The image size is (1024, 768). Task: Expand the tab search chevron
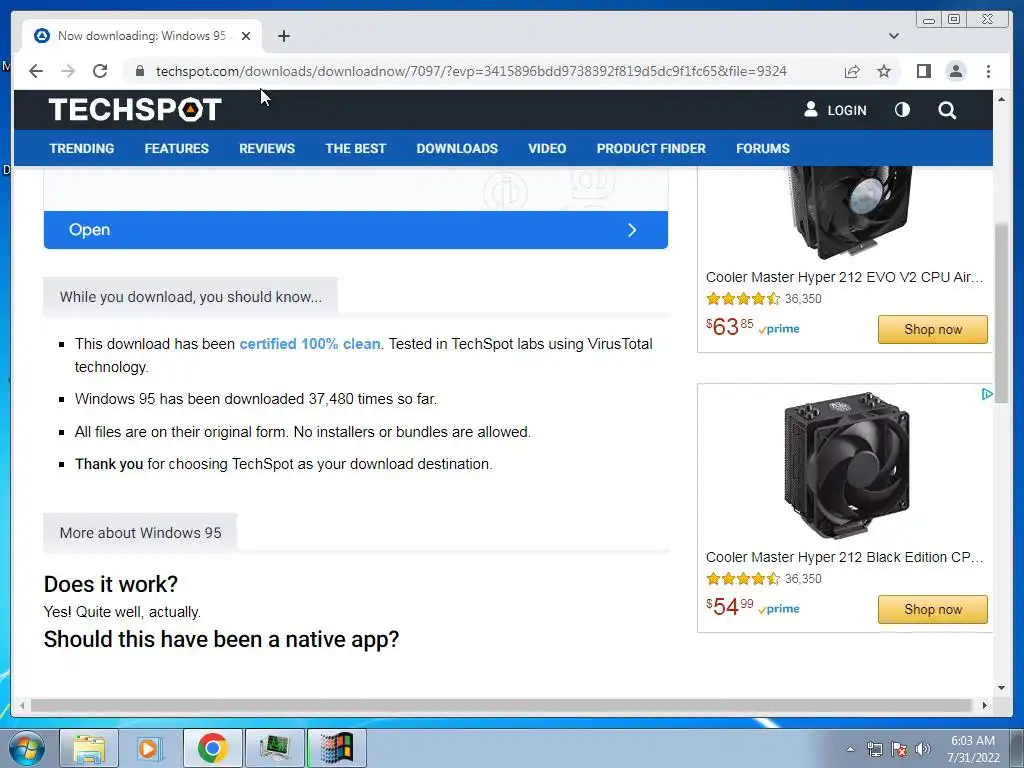pyautogui.click(x=893, y=36)
